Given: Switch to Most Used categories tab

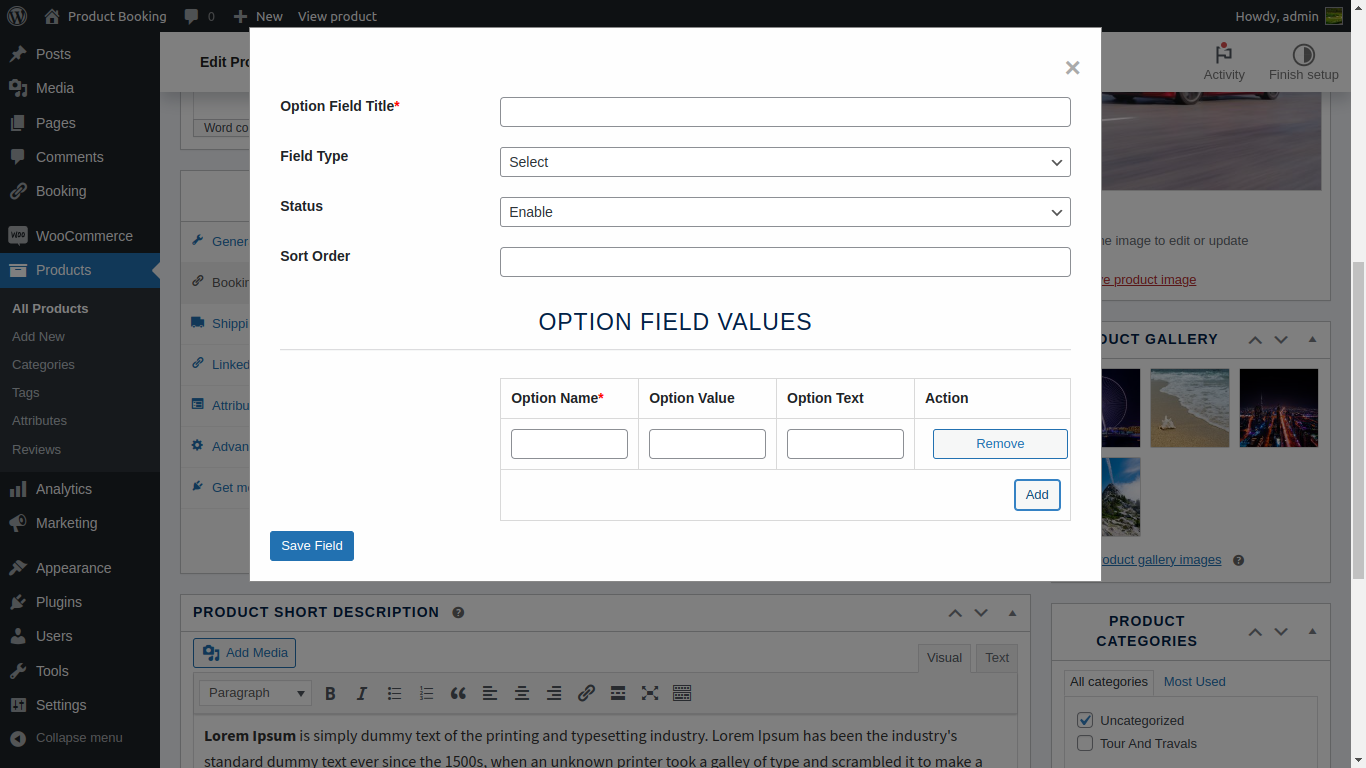Looking at the screenshot, I should (1194, 682).
